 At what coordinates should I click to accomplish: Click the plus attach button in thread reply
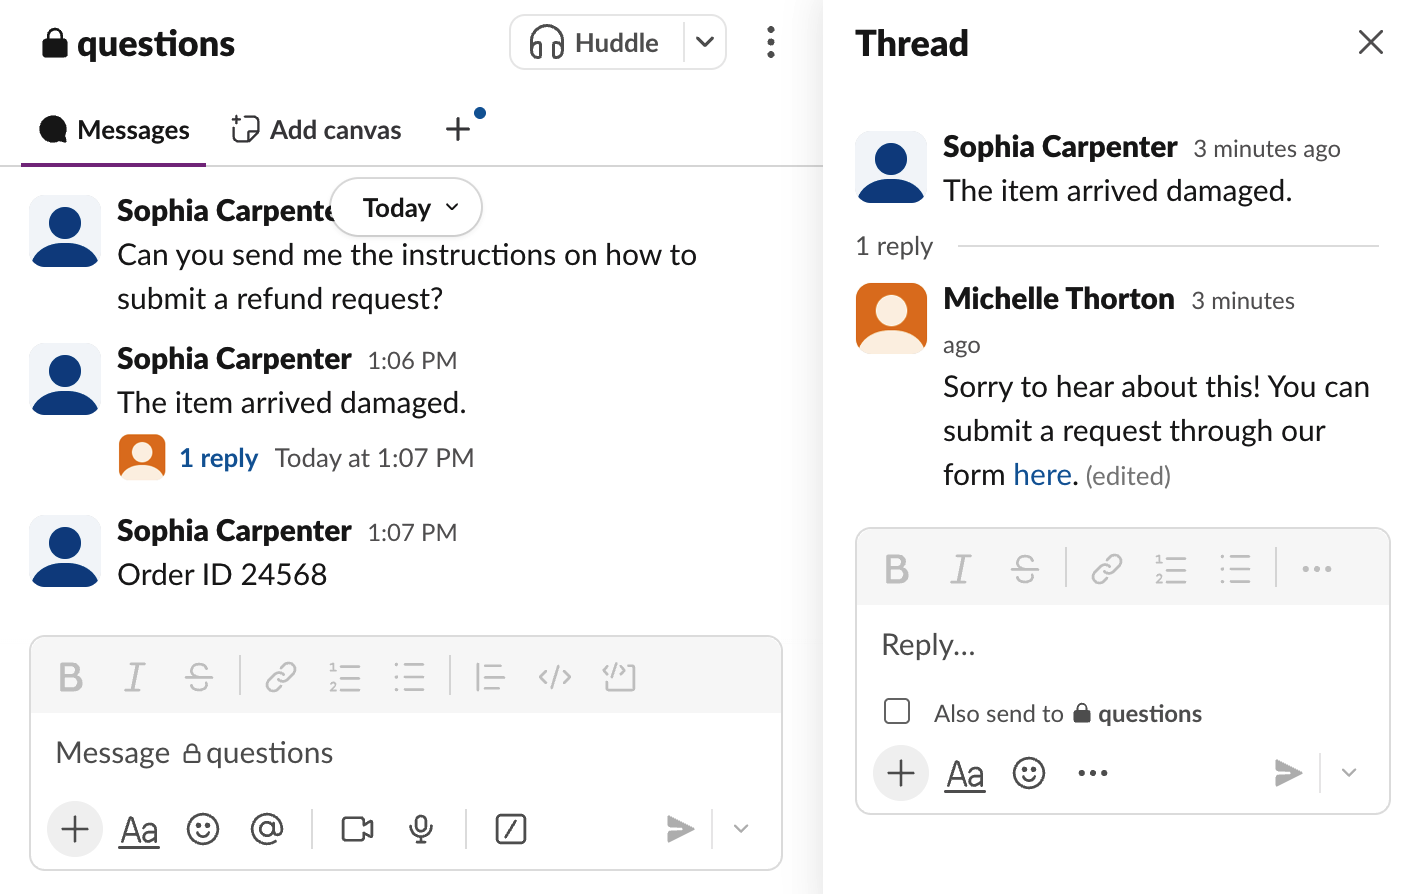tap(901, 774)
